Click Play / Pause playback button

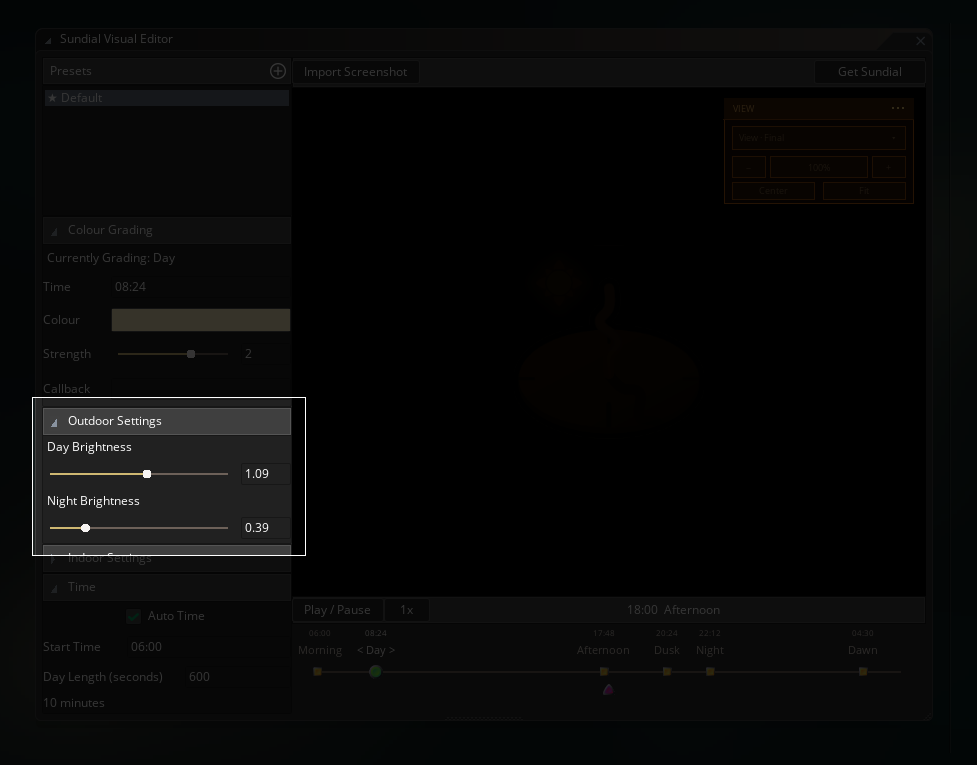[337, 610]
